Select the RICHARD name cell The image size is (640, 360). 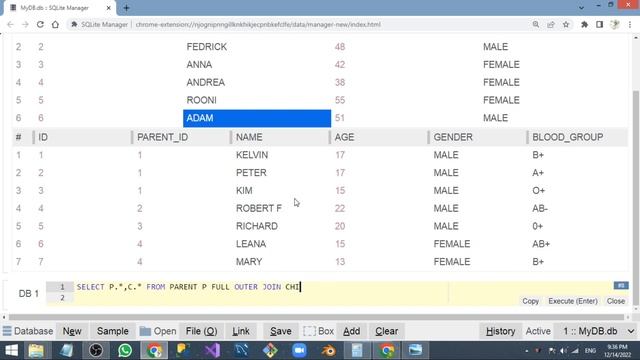(x=257, y=226)
